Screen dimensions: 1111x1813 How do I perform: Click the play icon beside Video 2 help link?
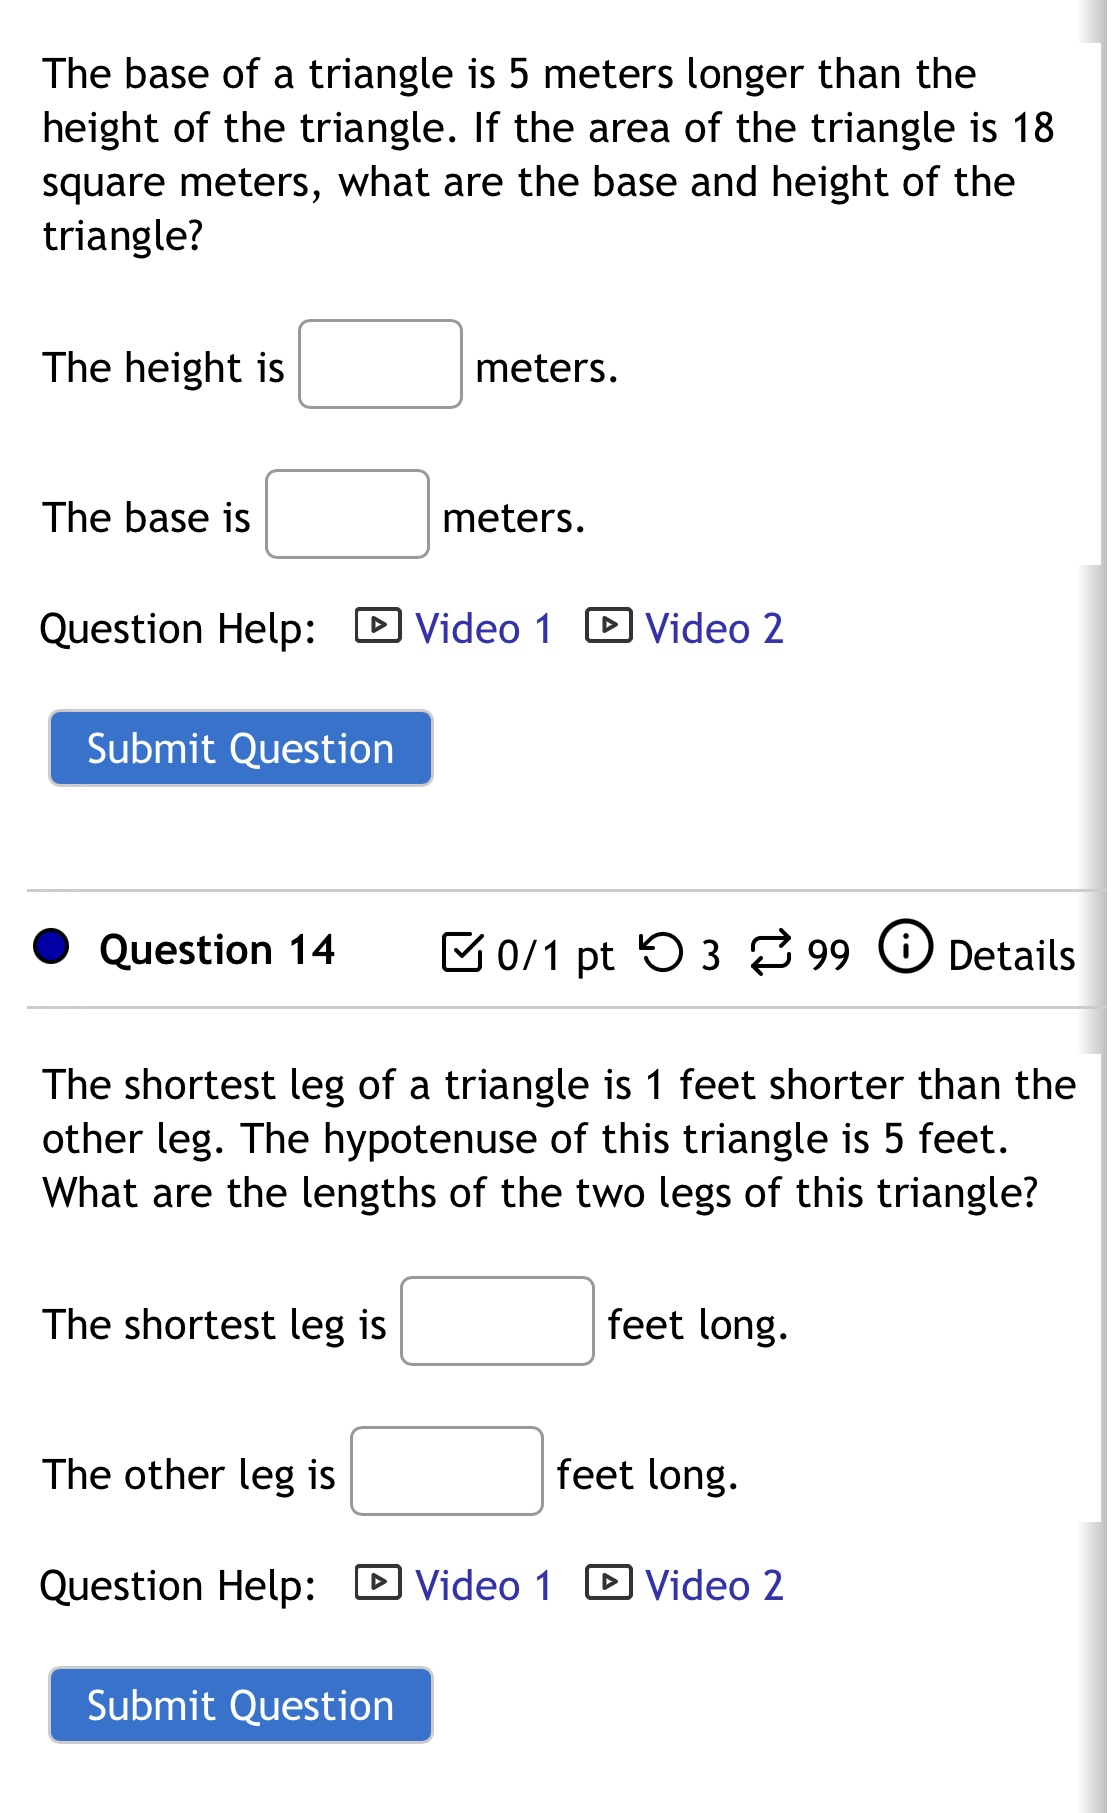point(608,626)
